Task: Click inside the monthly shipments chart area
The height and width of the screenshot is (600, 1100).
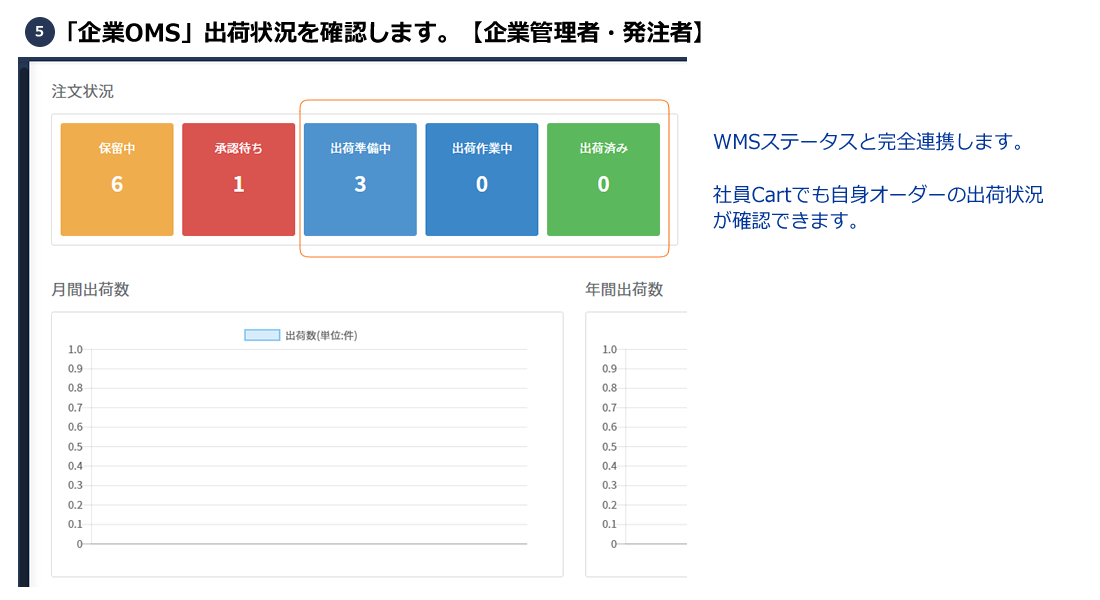Action: coord(307,450)
